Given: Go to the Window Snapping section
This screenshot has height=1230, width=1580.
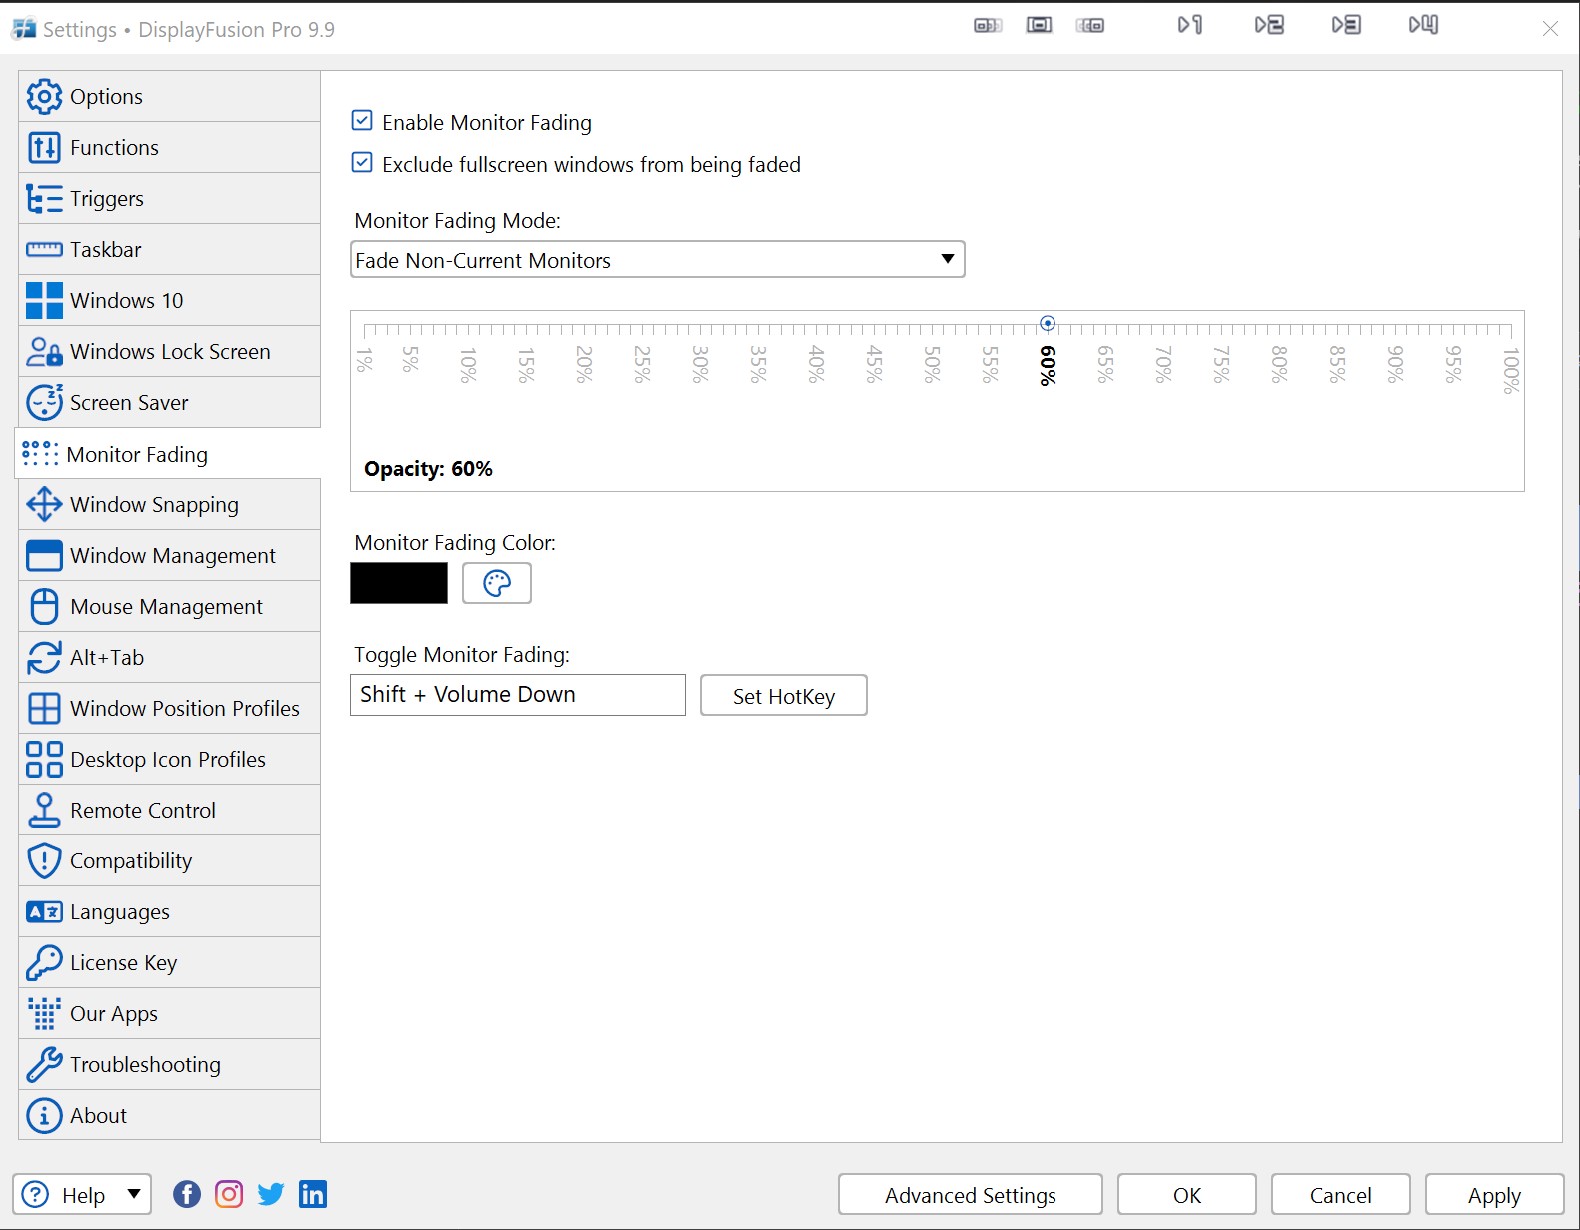Looking at the screenshot, I should pyautogui.click(x=154, y=505).
